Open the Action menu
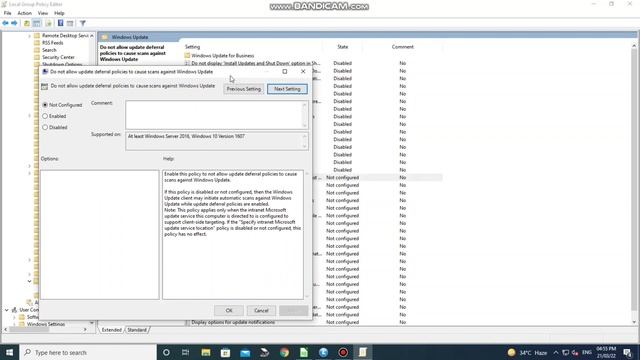 click(x=24, y=13)
